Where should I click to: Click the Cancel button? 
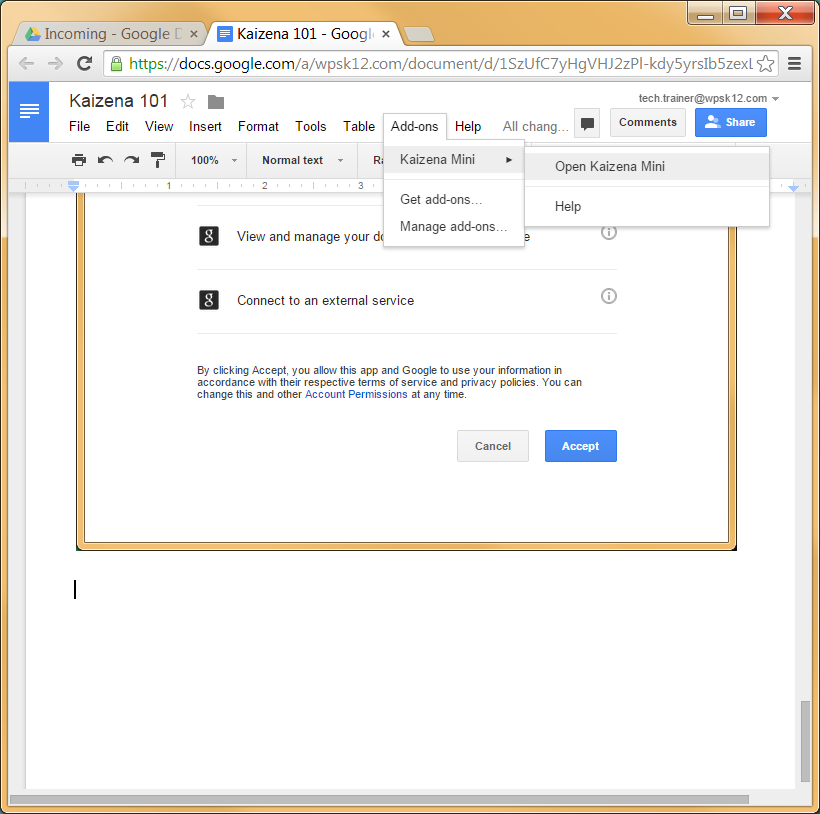tap(493, 446)
